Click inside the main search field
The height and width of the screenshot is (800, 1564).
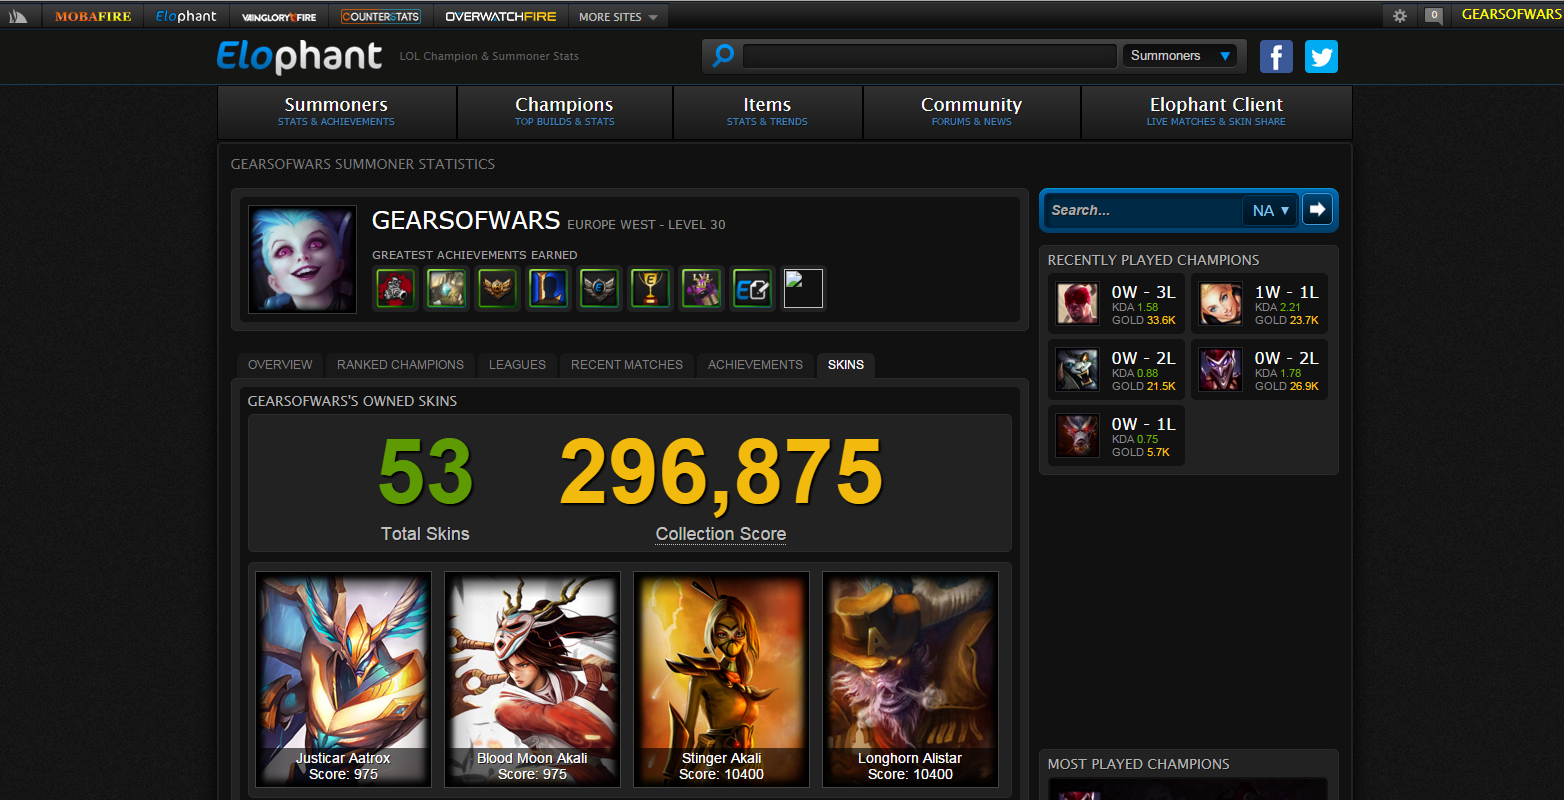pyautogui.click(x=929, y=56)
